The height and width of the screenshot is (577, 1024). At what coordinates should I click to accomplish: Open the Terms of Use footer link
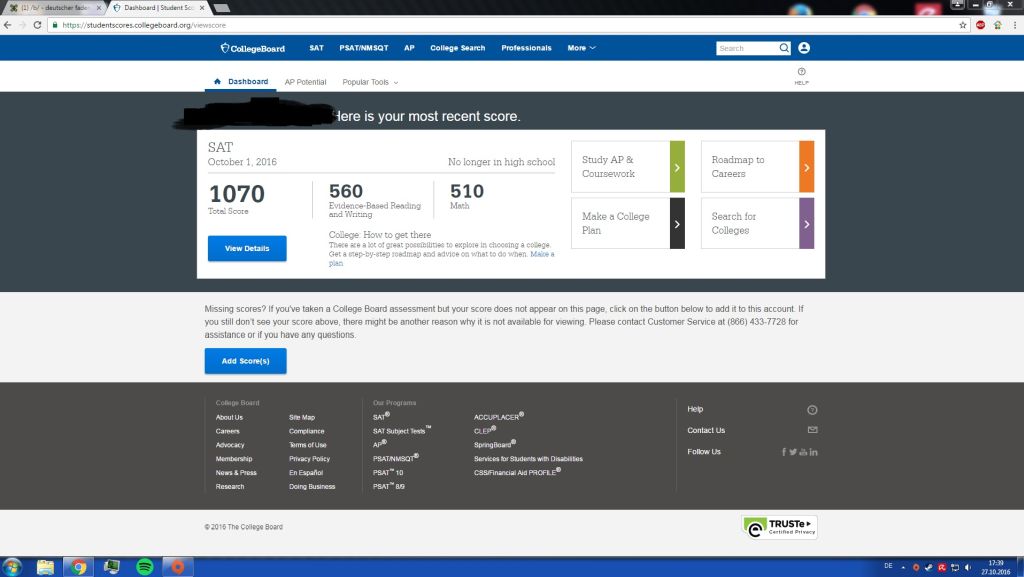pyautogui.click(x=308, y=445)
